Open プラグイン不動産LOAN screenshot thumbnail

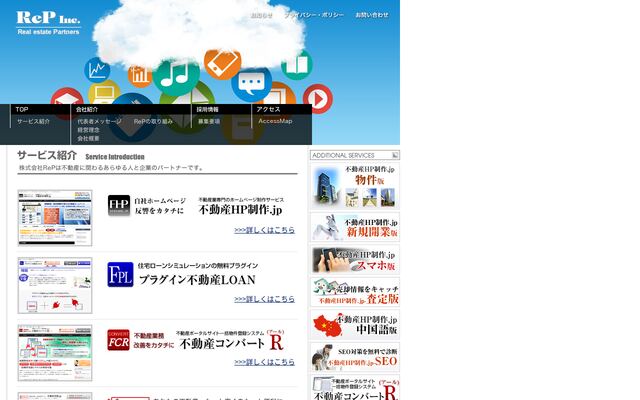(55, 285)
